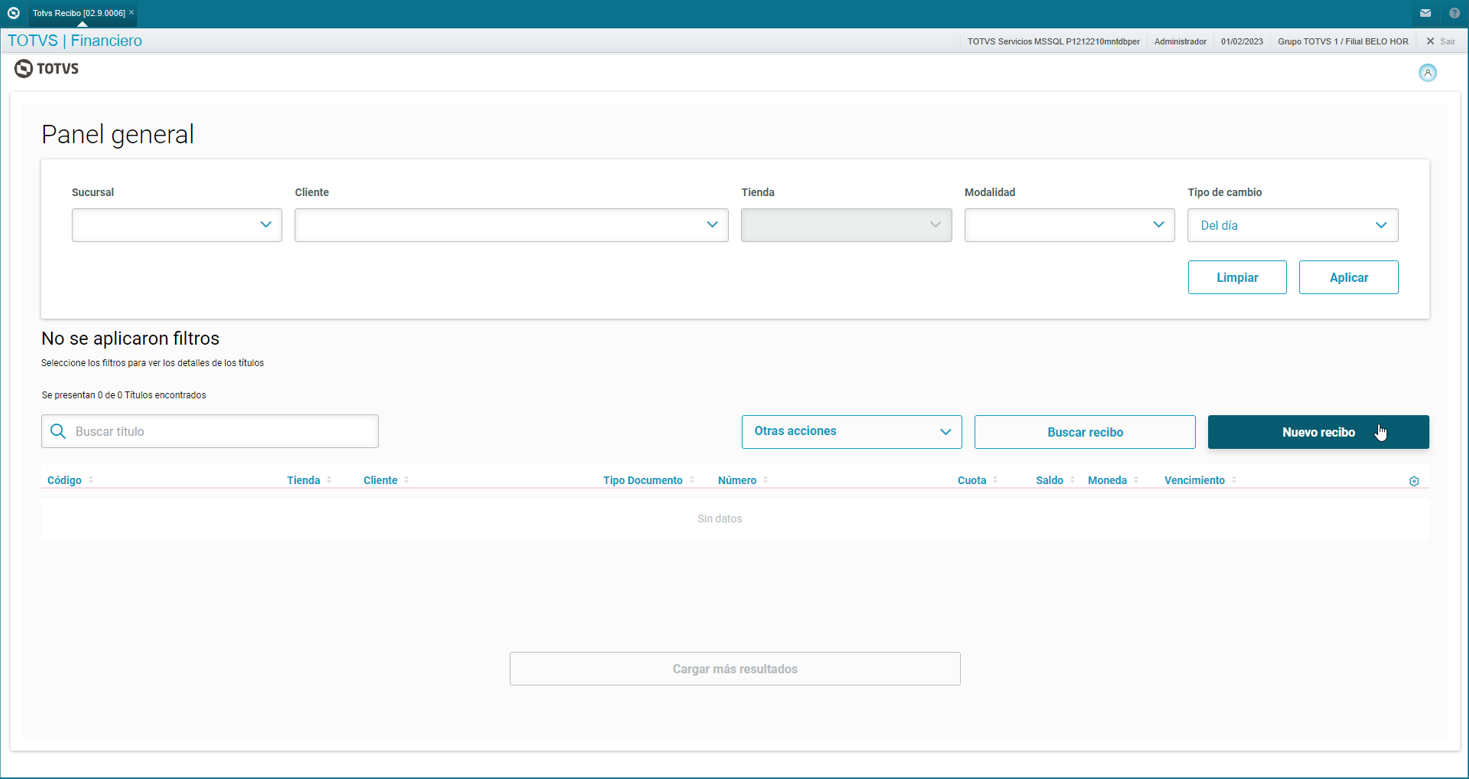Screen dimensions: 1469x779
Task: Open the Modalidad dropdown
Action: [1069, 225]
